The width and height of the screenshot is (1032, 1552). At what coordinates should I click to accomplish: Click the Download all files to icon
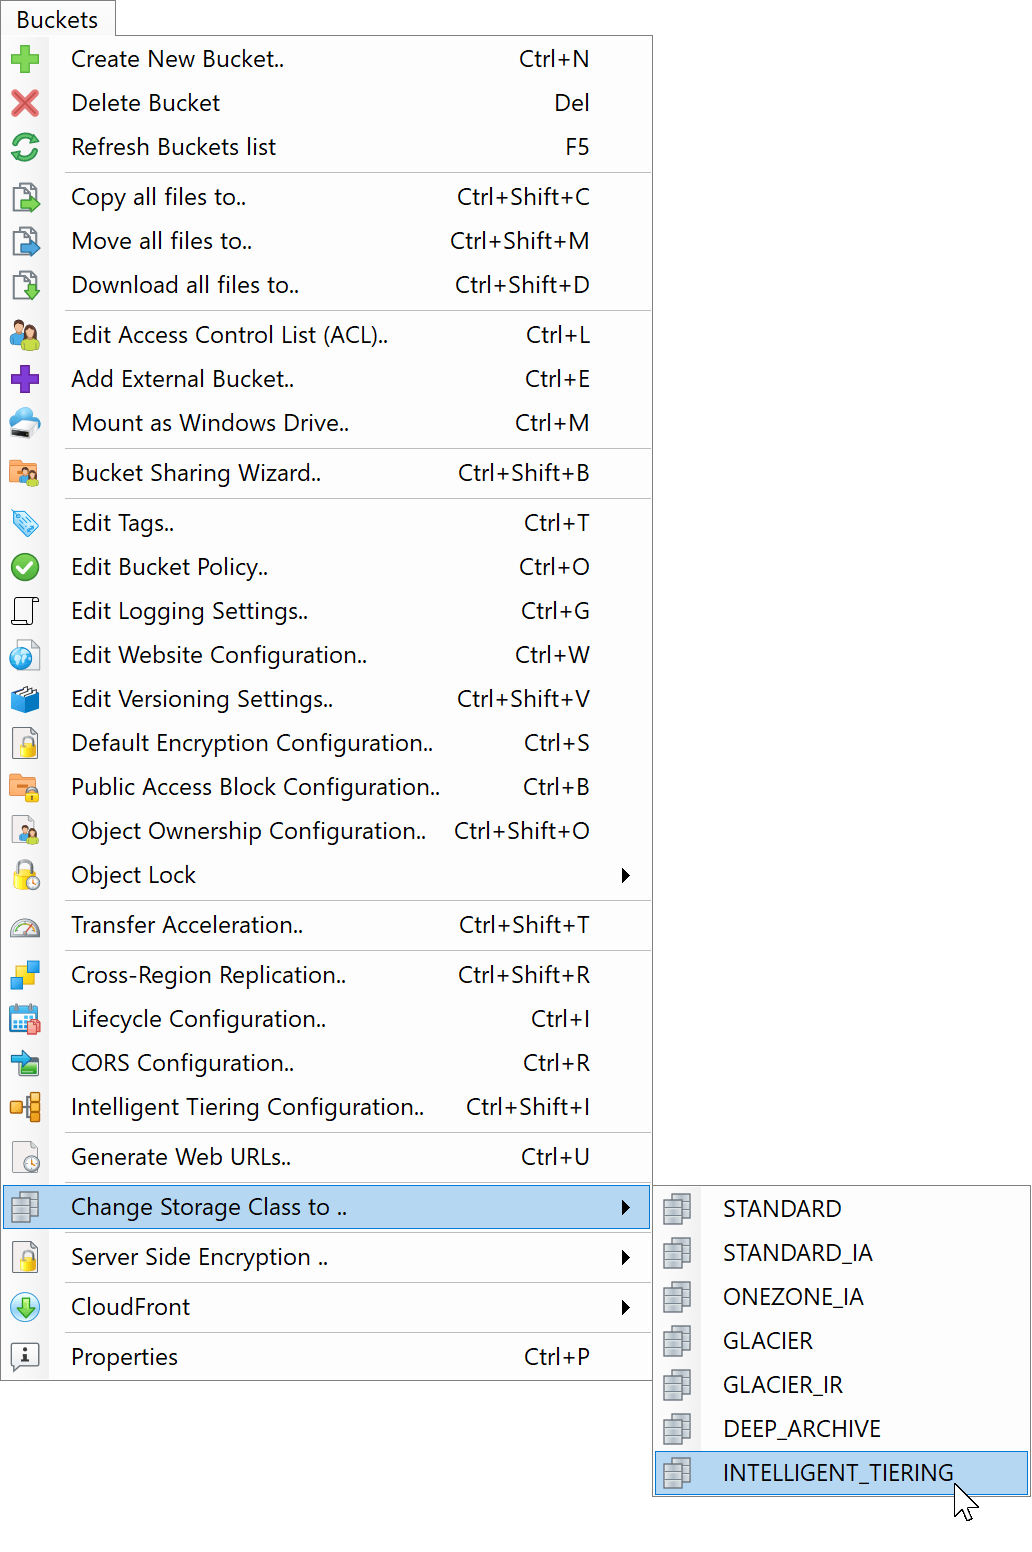coord(25,285)
